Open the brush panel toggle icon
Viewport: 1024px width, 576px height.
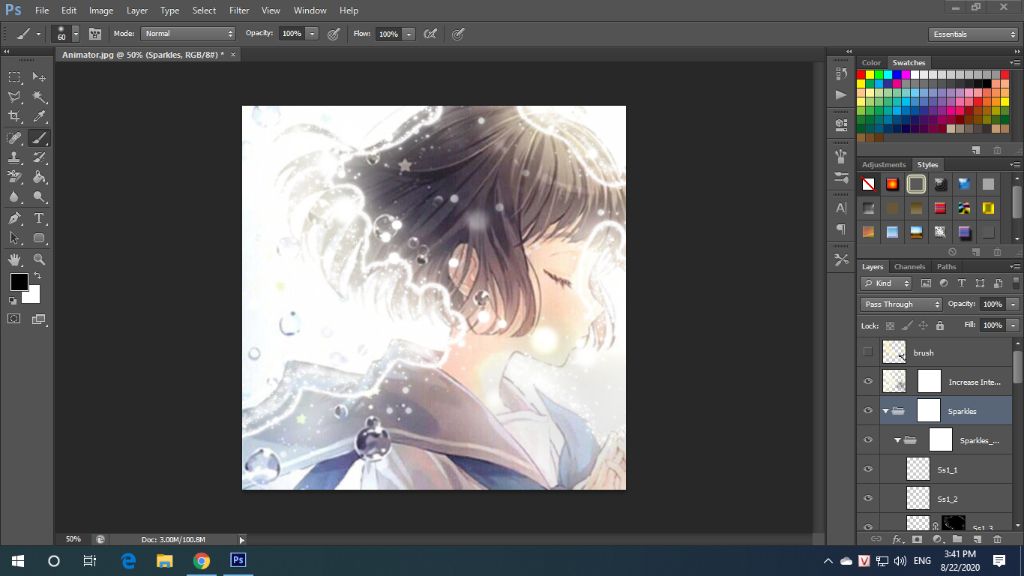tap(95, 34)
